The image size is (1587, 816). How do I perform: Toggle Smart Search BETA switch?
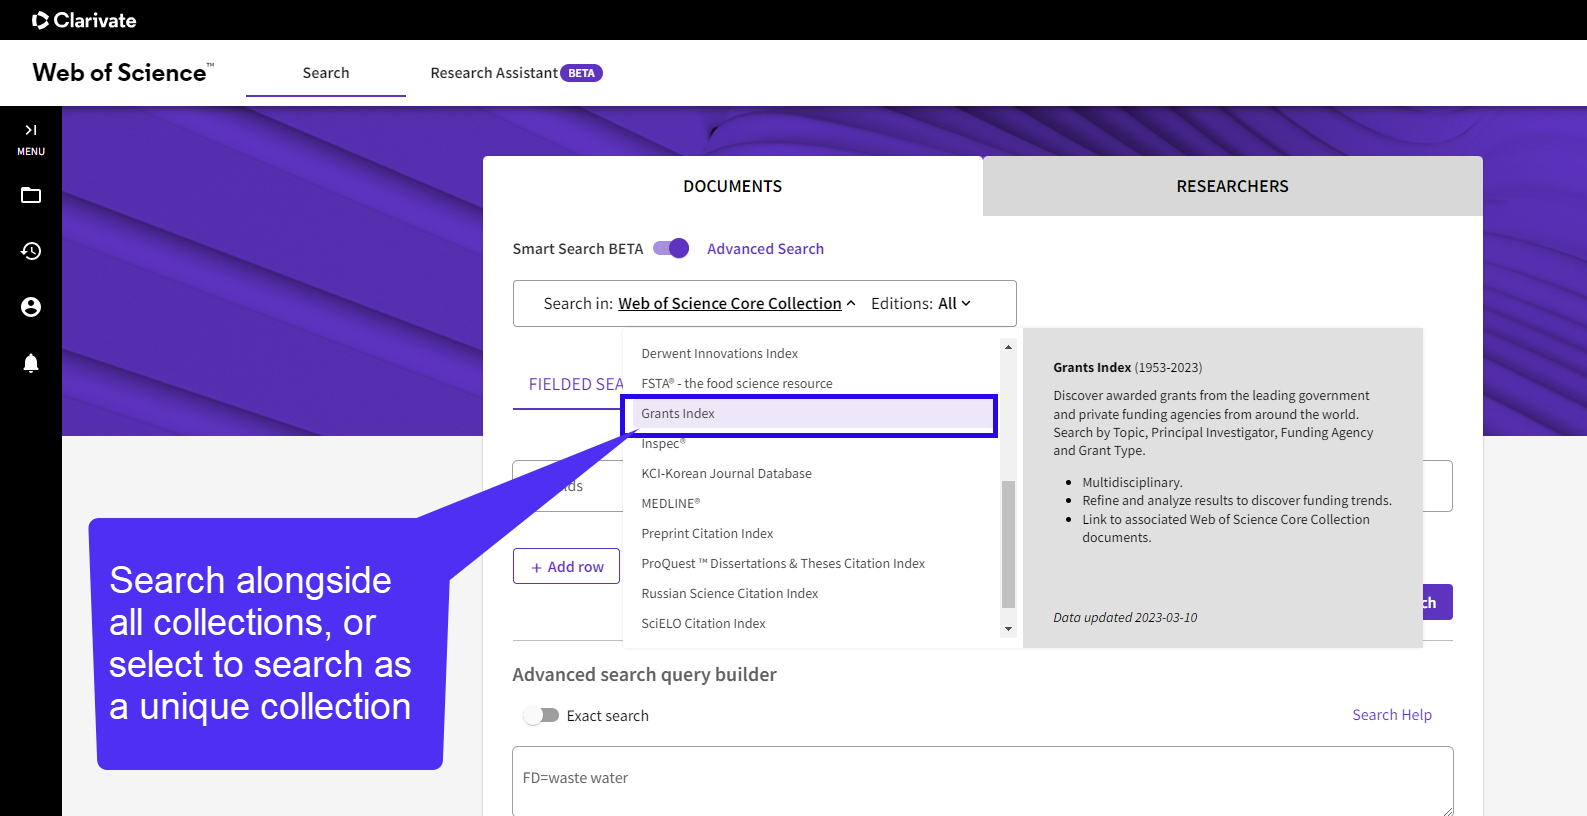(671, 248)
